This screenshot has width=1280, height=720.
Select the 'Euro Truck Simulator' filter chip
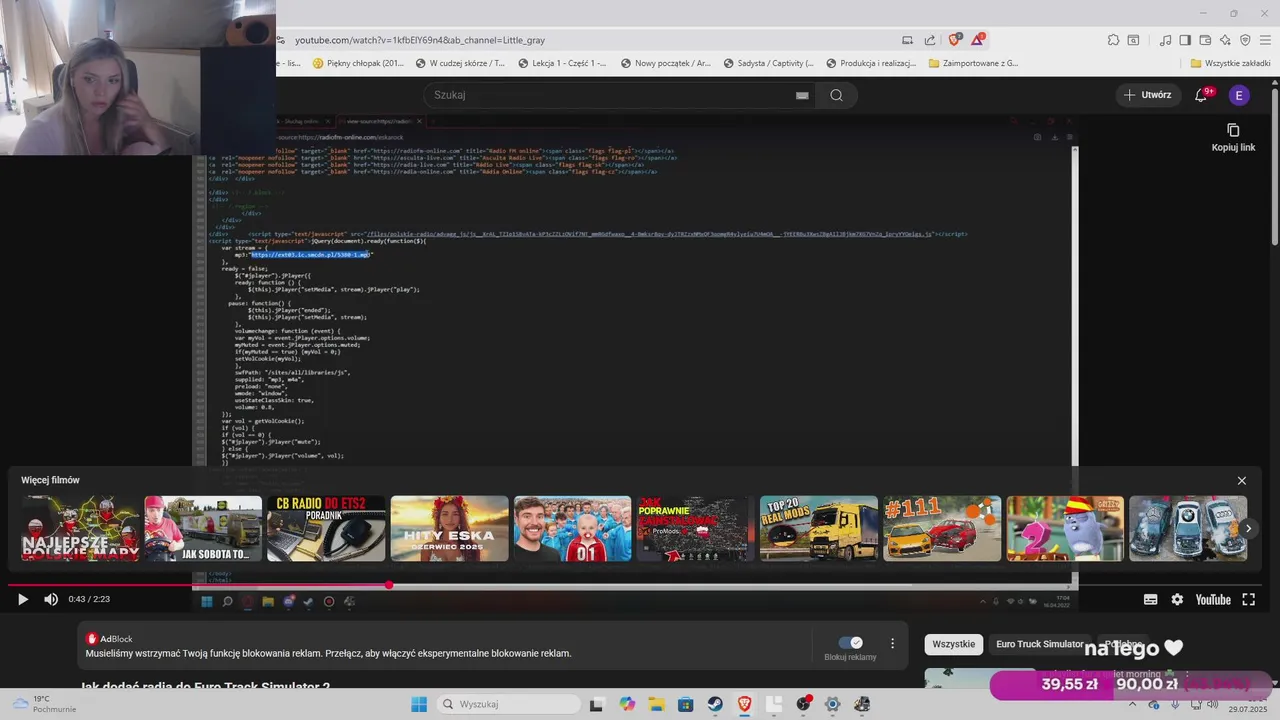point(1039,644)
